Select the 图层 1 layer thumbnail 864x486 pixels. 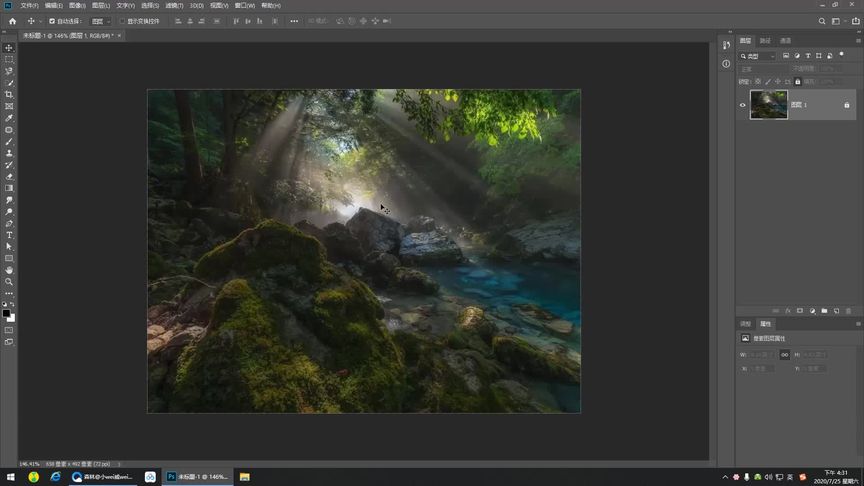click(769, 105)
